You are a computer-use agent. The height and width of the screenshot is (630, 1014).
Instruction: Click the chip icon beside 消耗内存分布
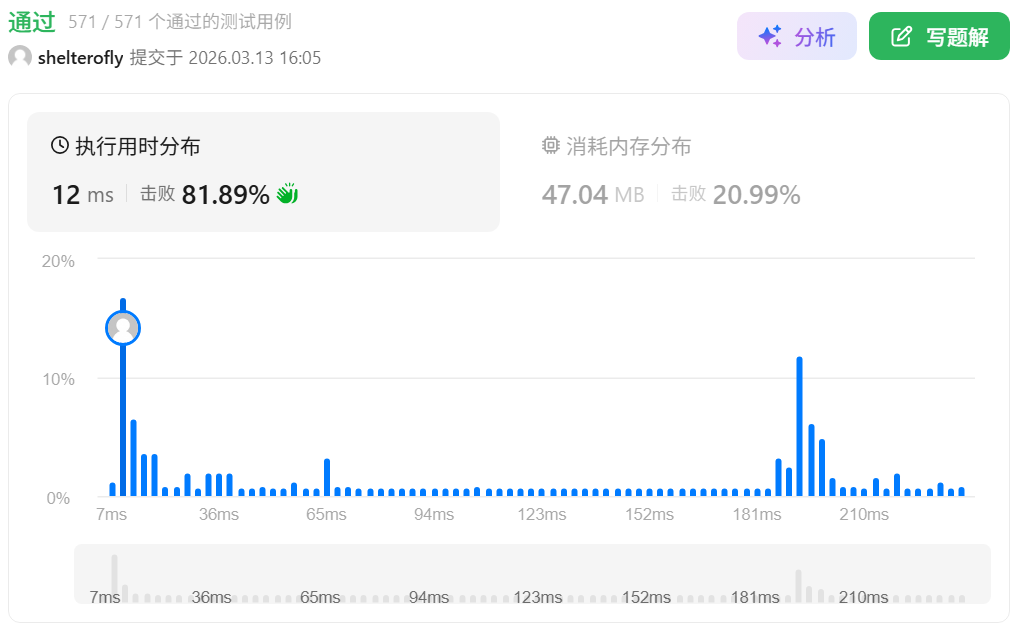(550, 146)
